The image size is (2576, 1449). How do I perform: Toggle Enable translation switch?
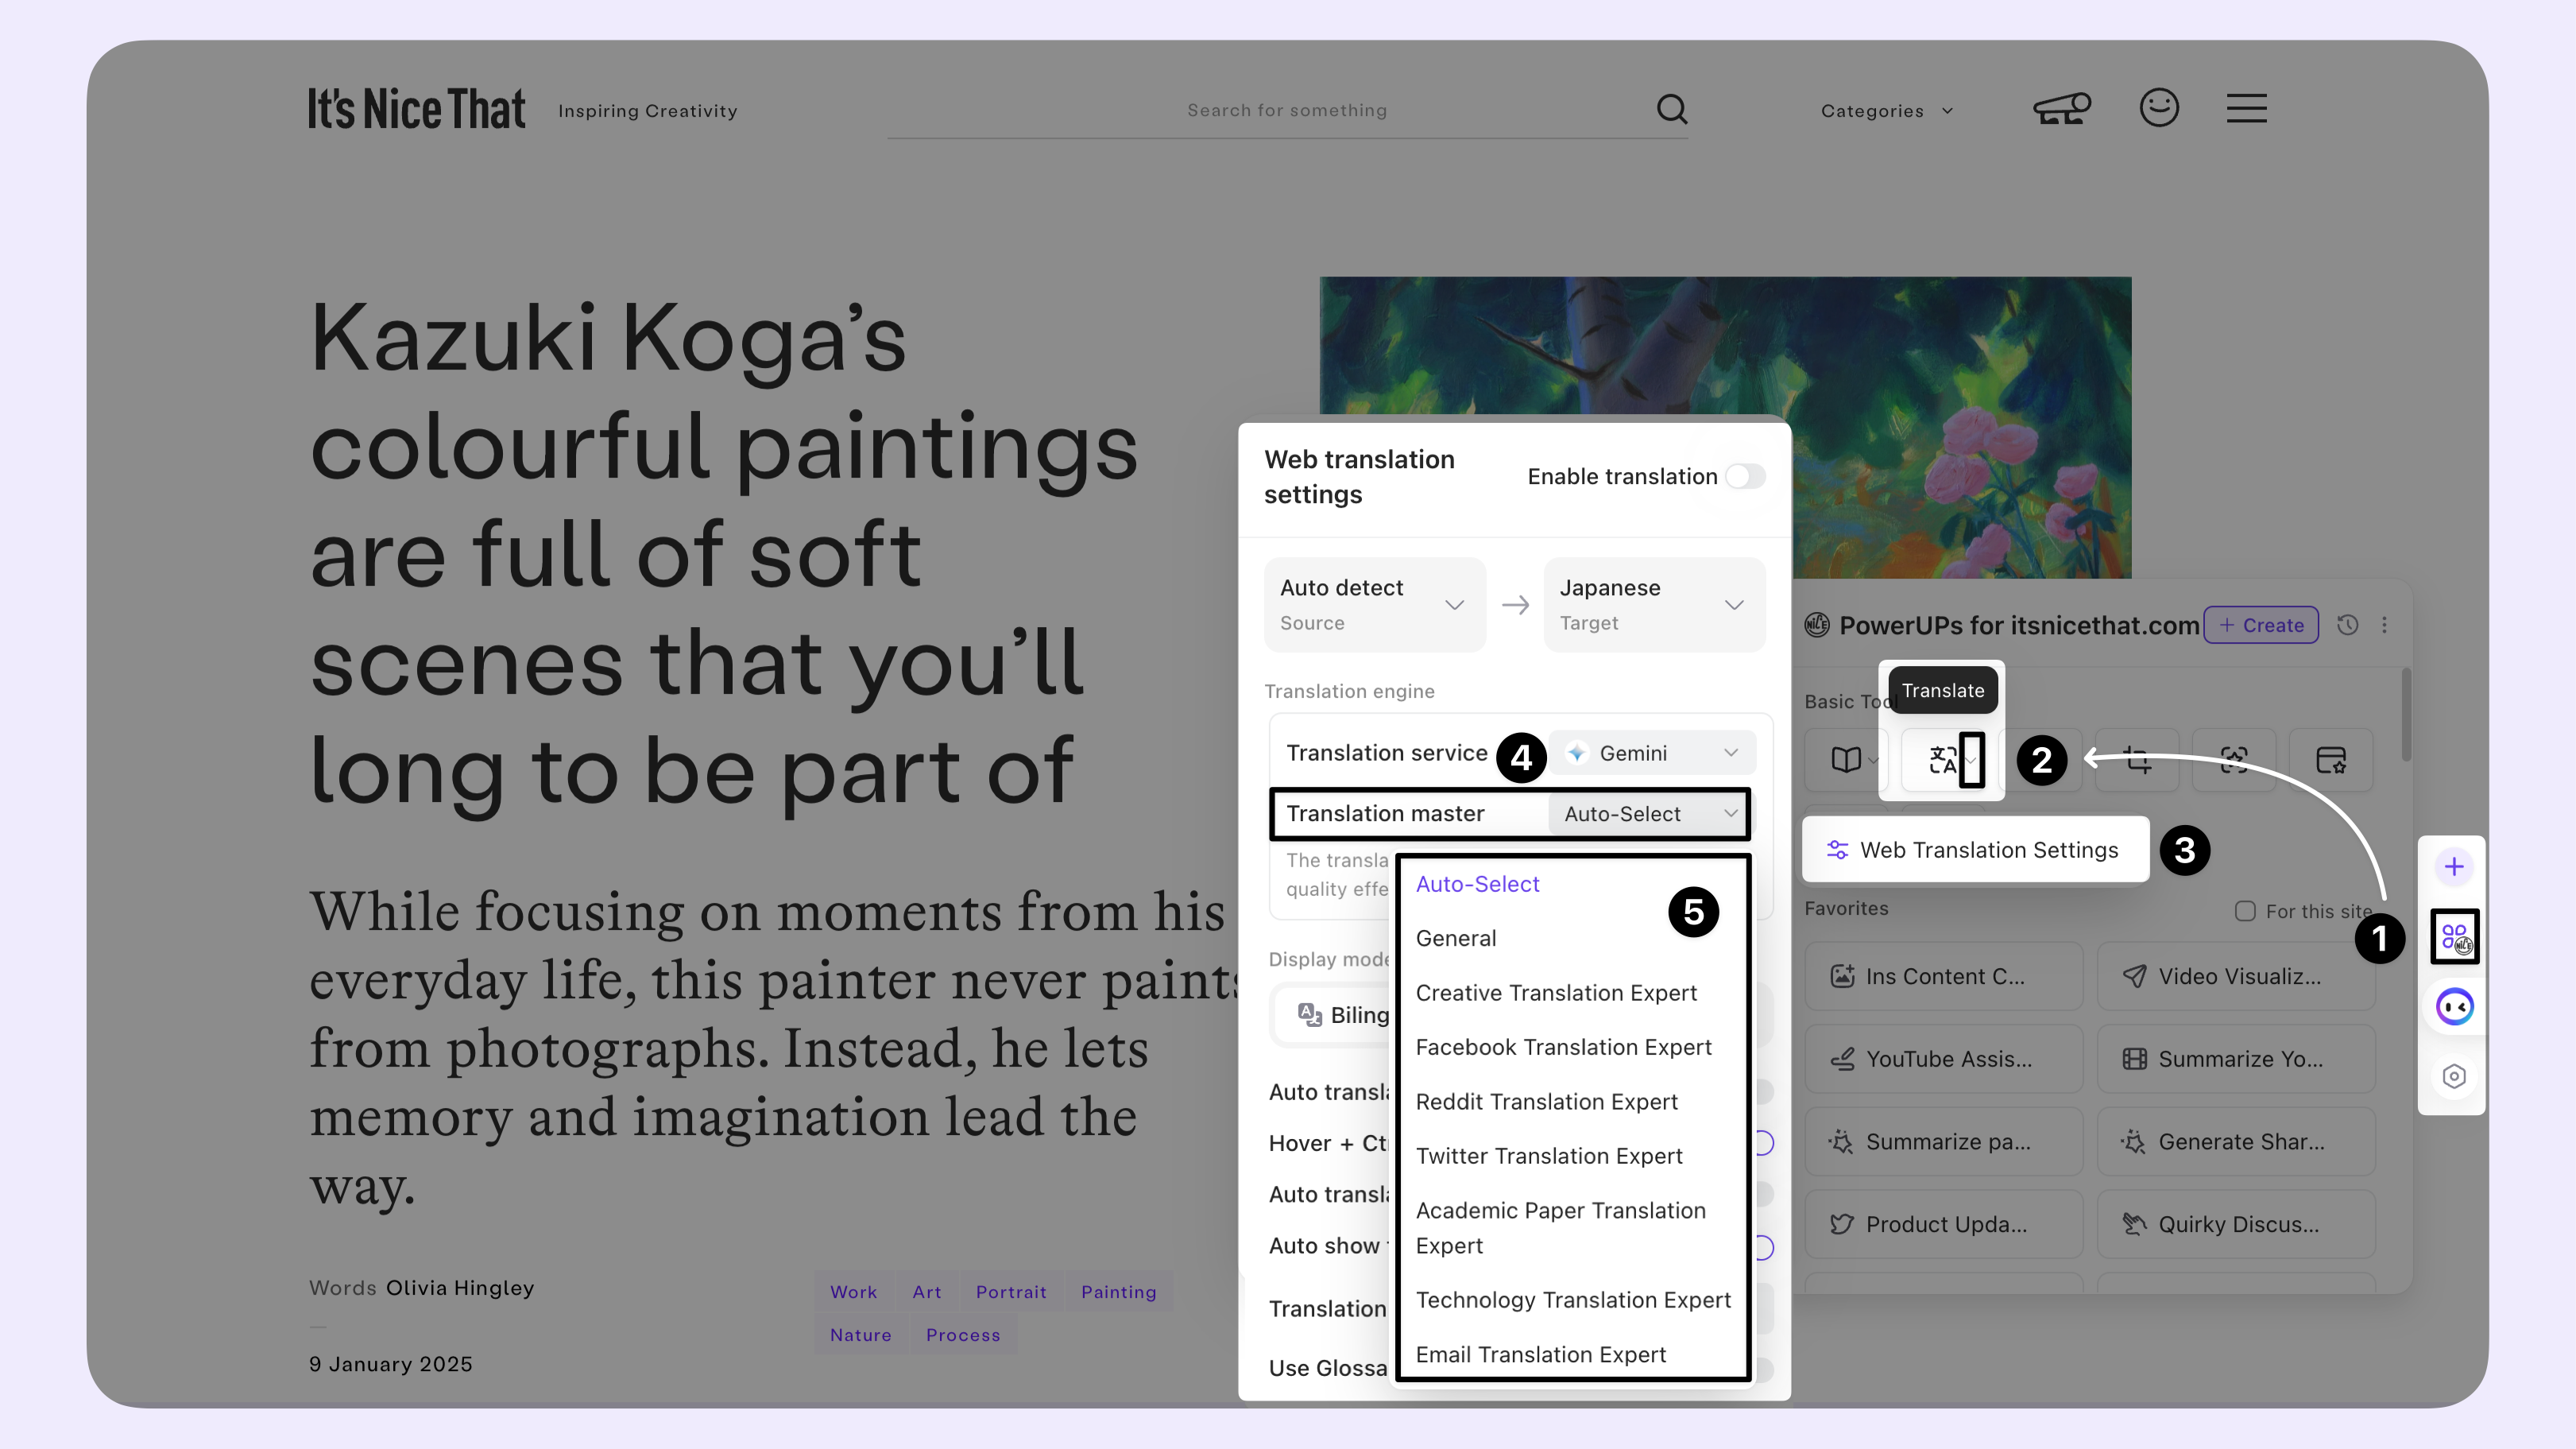click(x=1745, y=477)
